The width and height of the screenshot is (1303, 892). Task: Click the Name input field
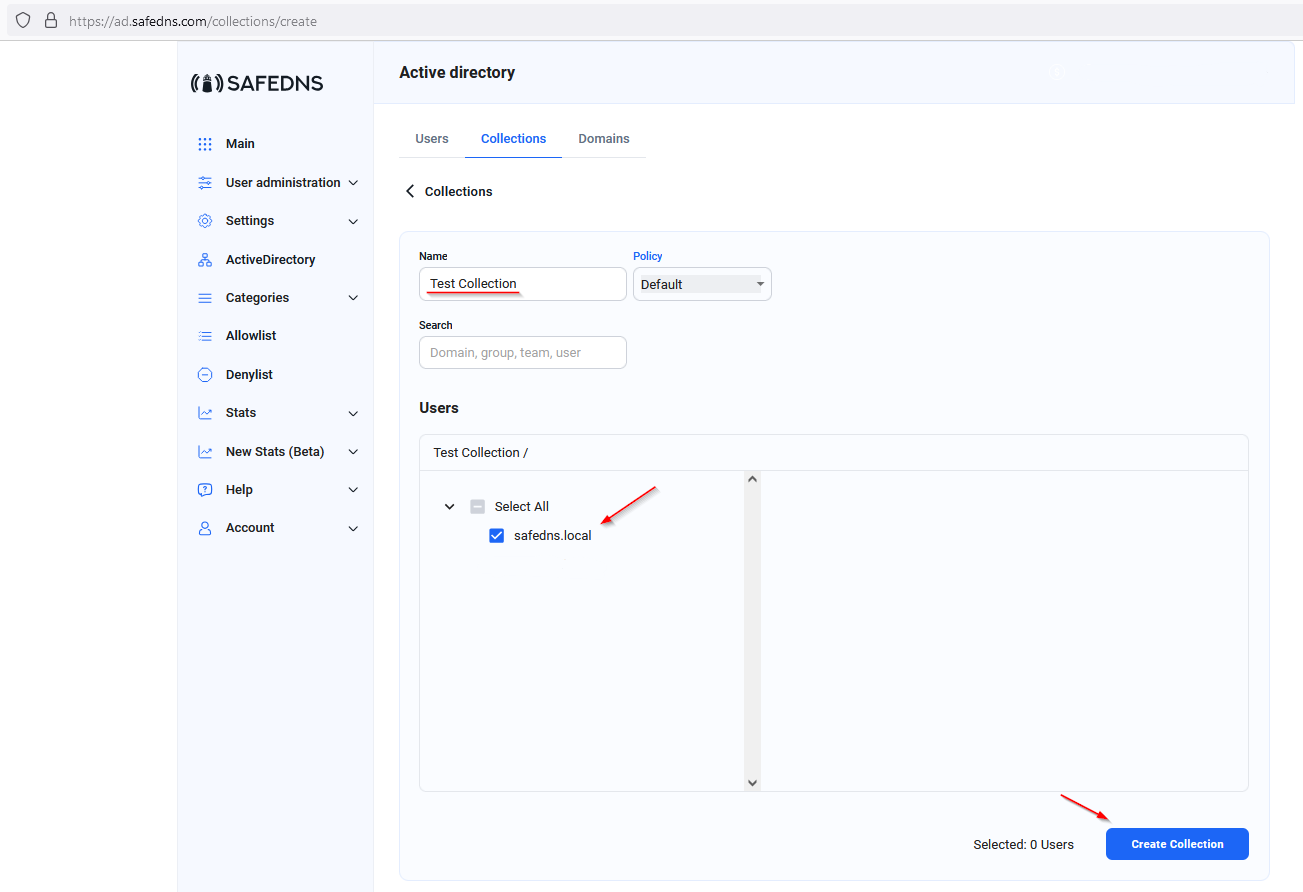(523, 284)
